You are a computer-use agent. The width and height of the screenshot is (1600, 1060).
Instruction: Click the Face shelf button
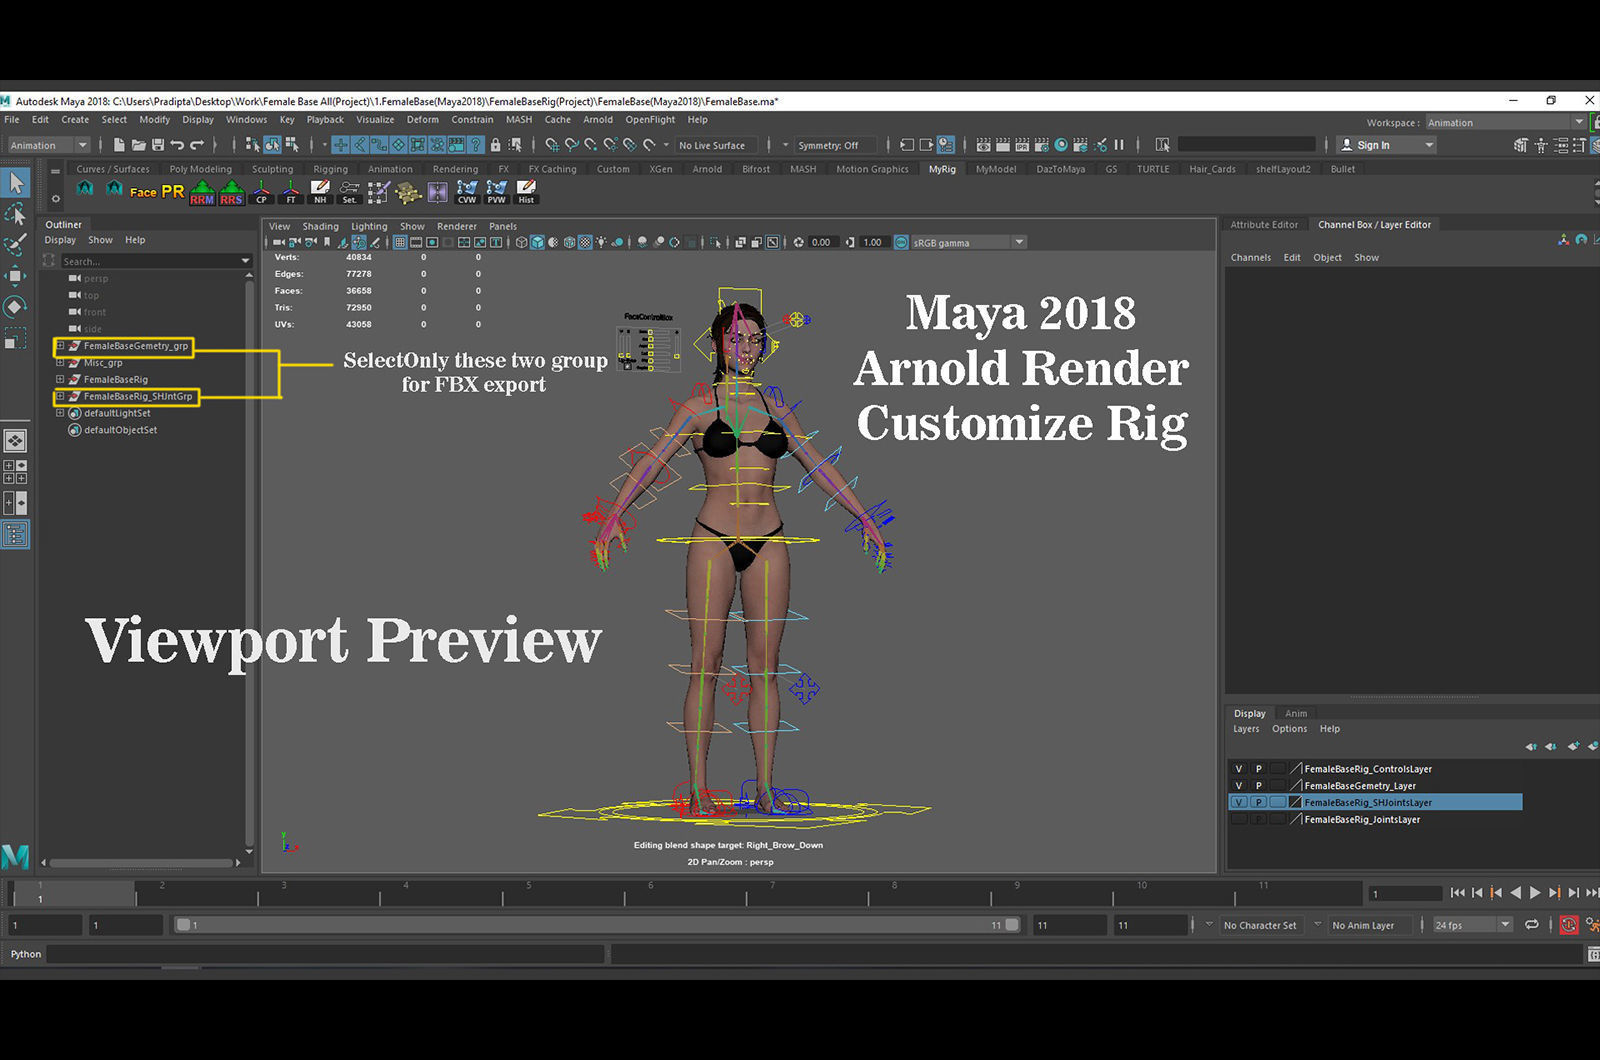pyautogui.click(x=143, y=192)
